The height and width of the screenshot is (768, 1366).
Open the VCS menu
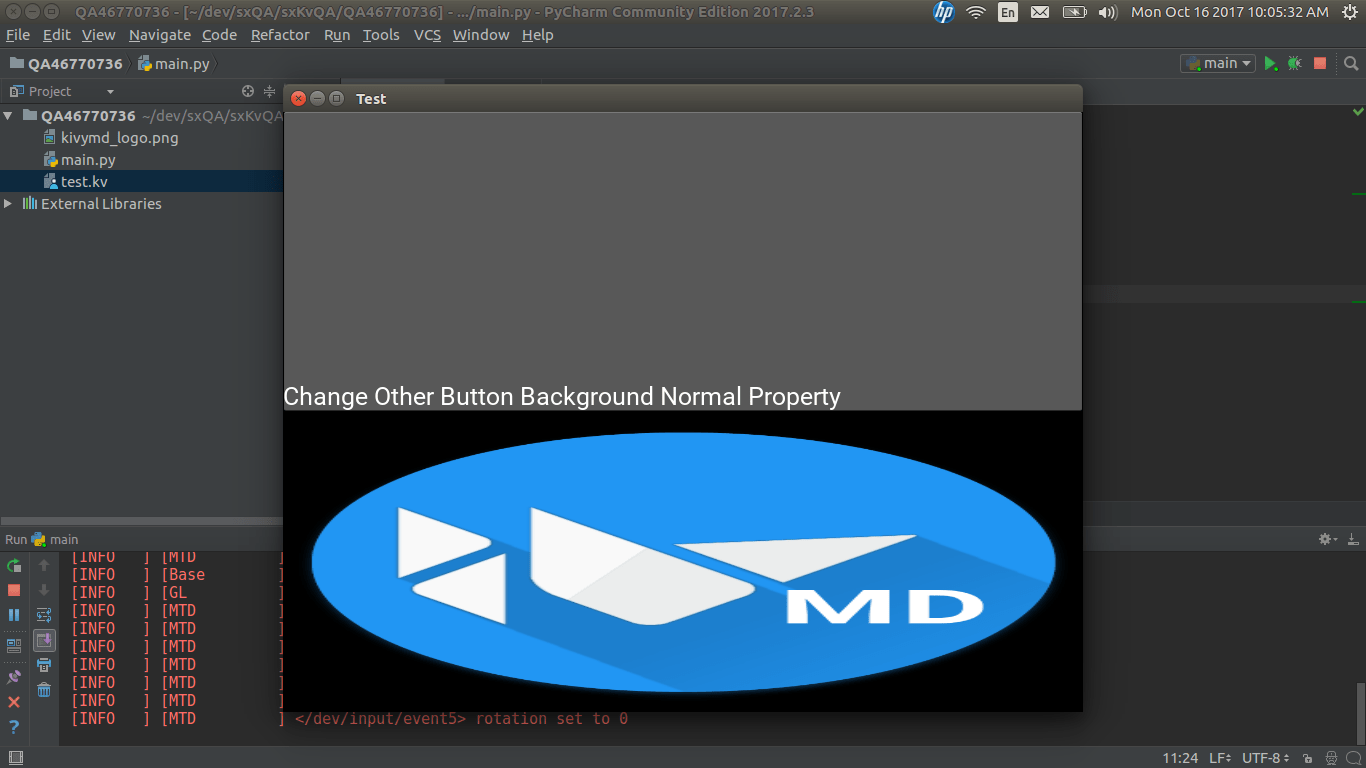pyautogui.click(x=427, y=34)
